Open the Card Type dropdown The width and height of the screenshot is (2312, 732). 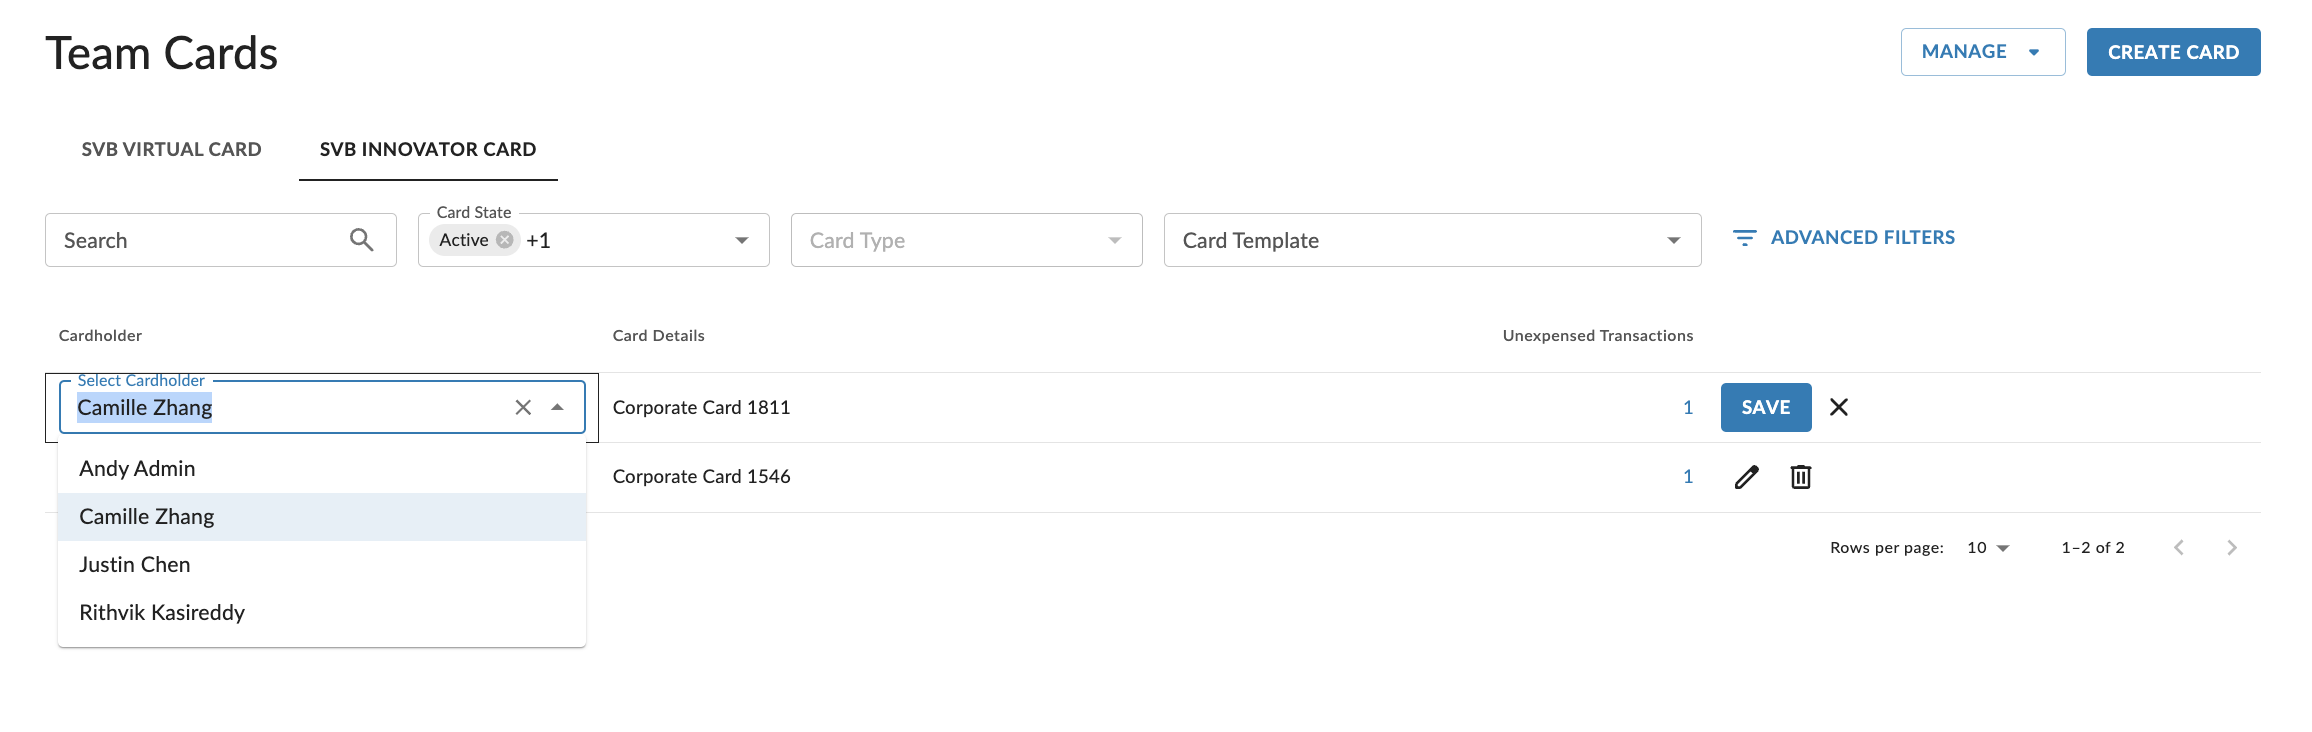coord(1114,240)
